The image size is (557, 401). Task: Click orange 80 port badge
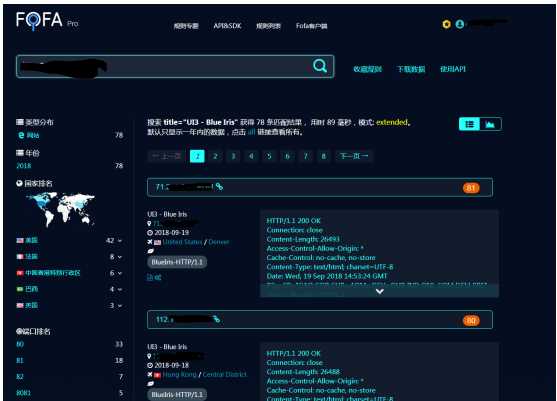pyautogui.click(x=471, y=320)
